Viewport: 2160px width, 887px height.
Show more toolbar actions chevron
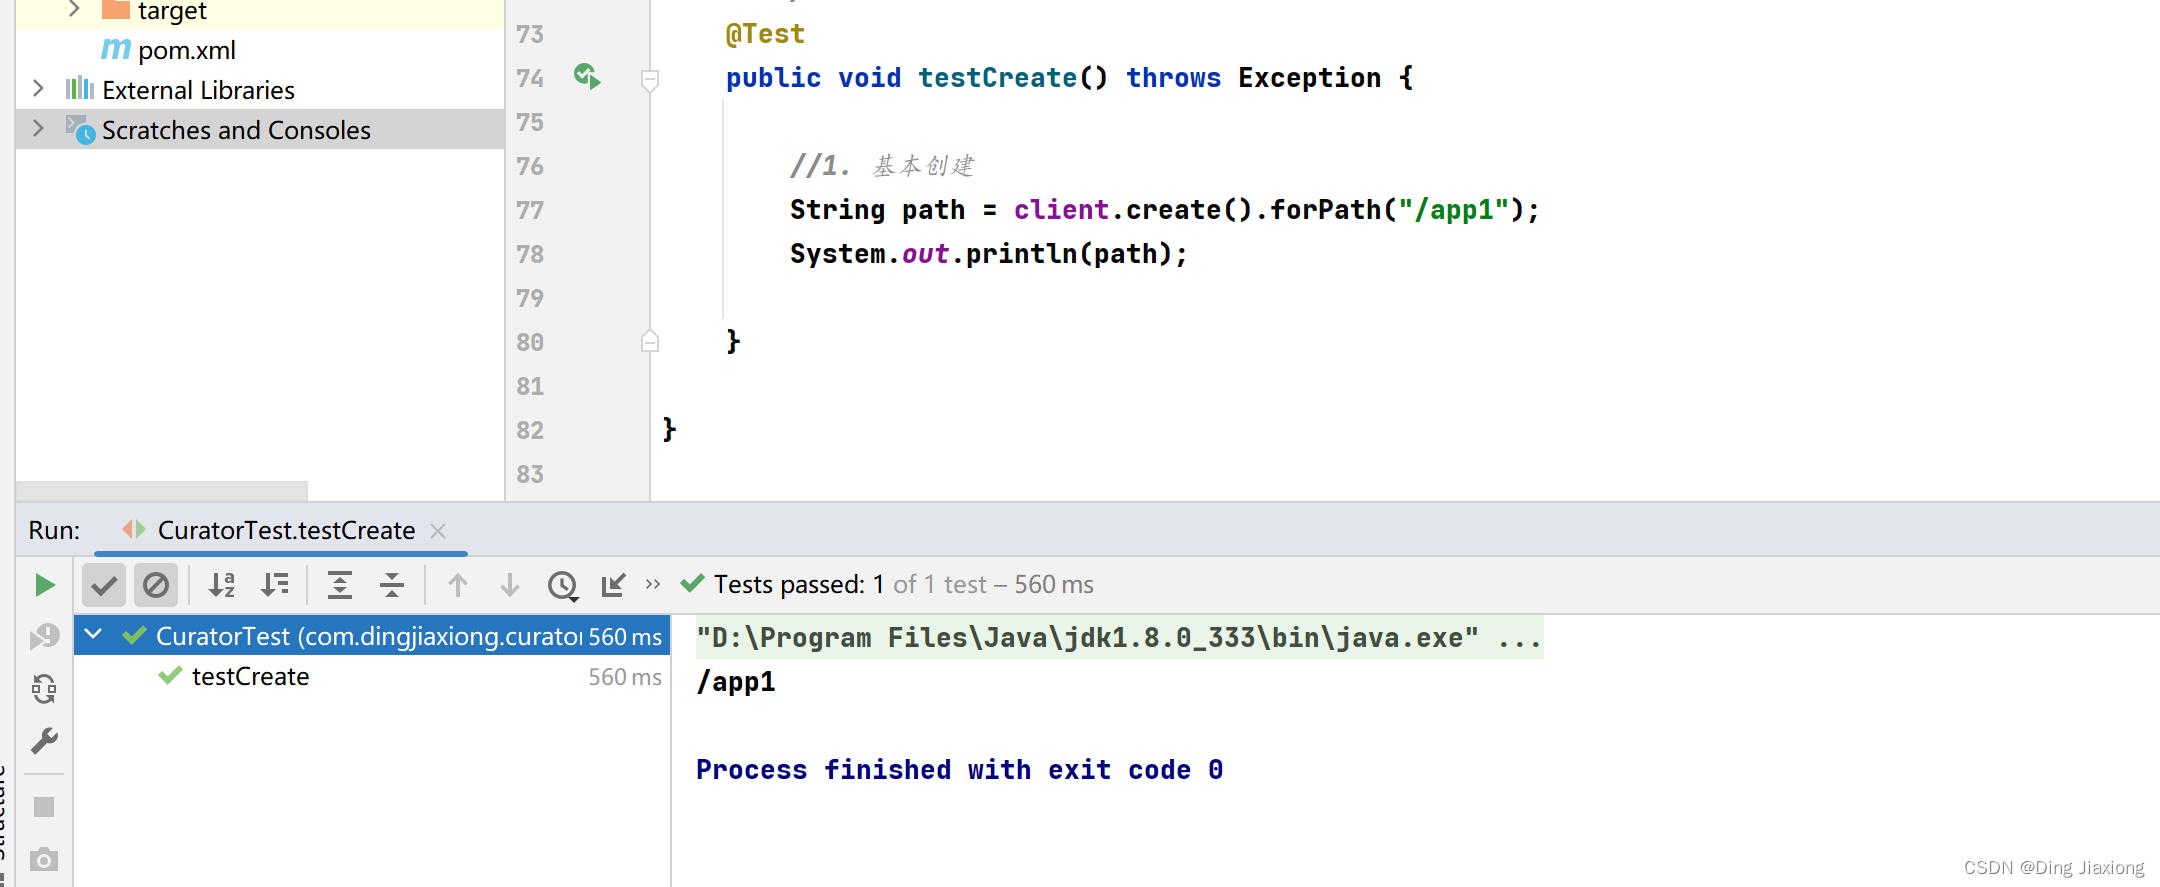[x=653, y=584]
